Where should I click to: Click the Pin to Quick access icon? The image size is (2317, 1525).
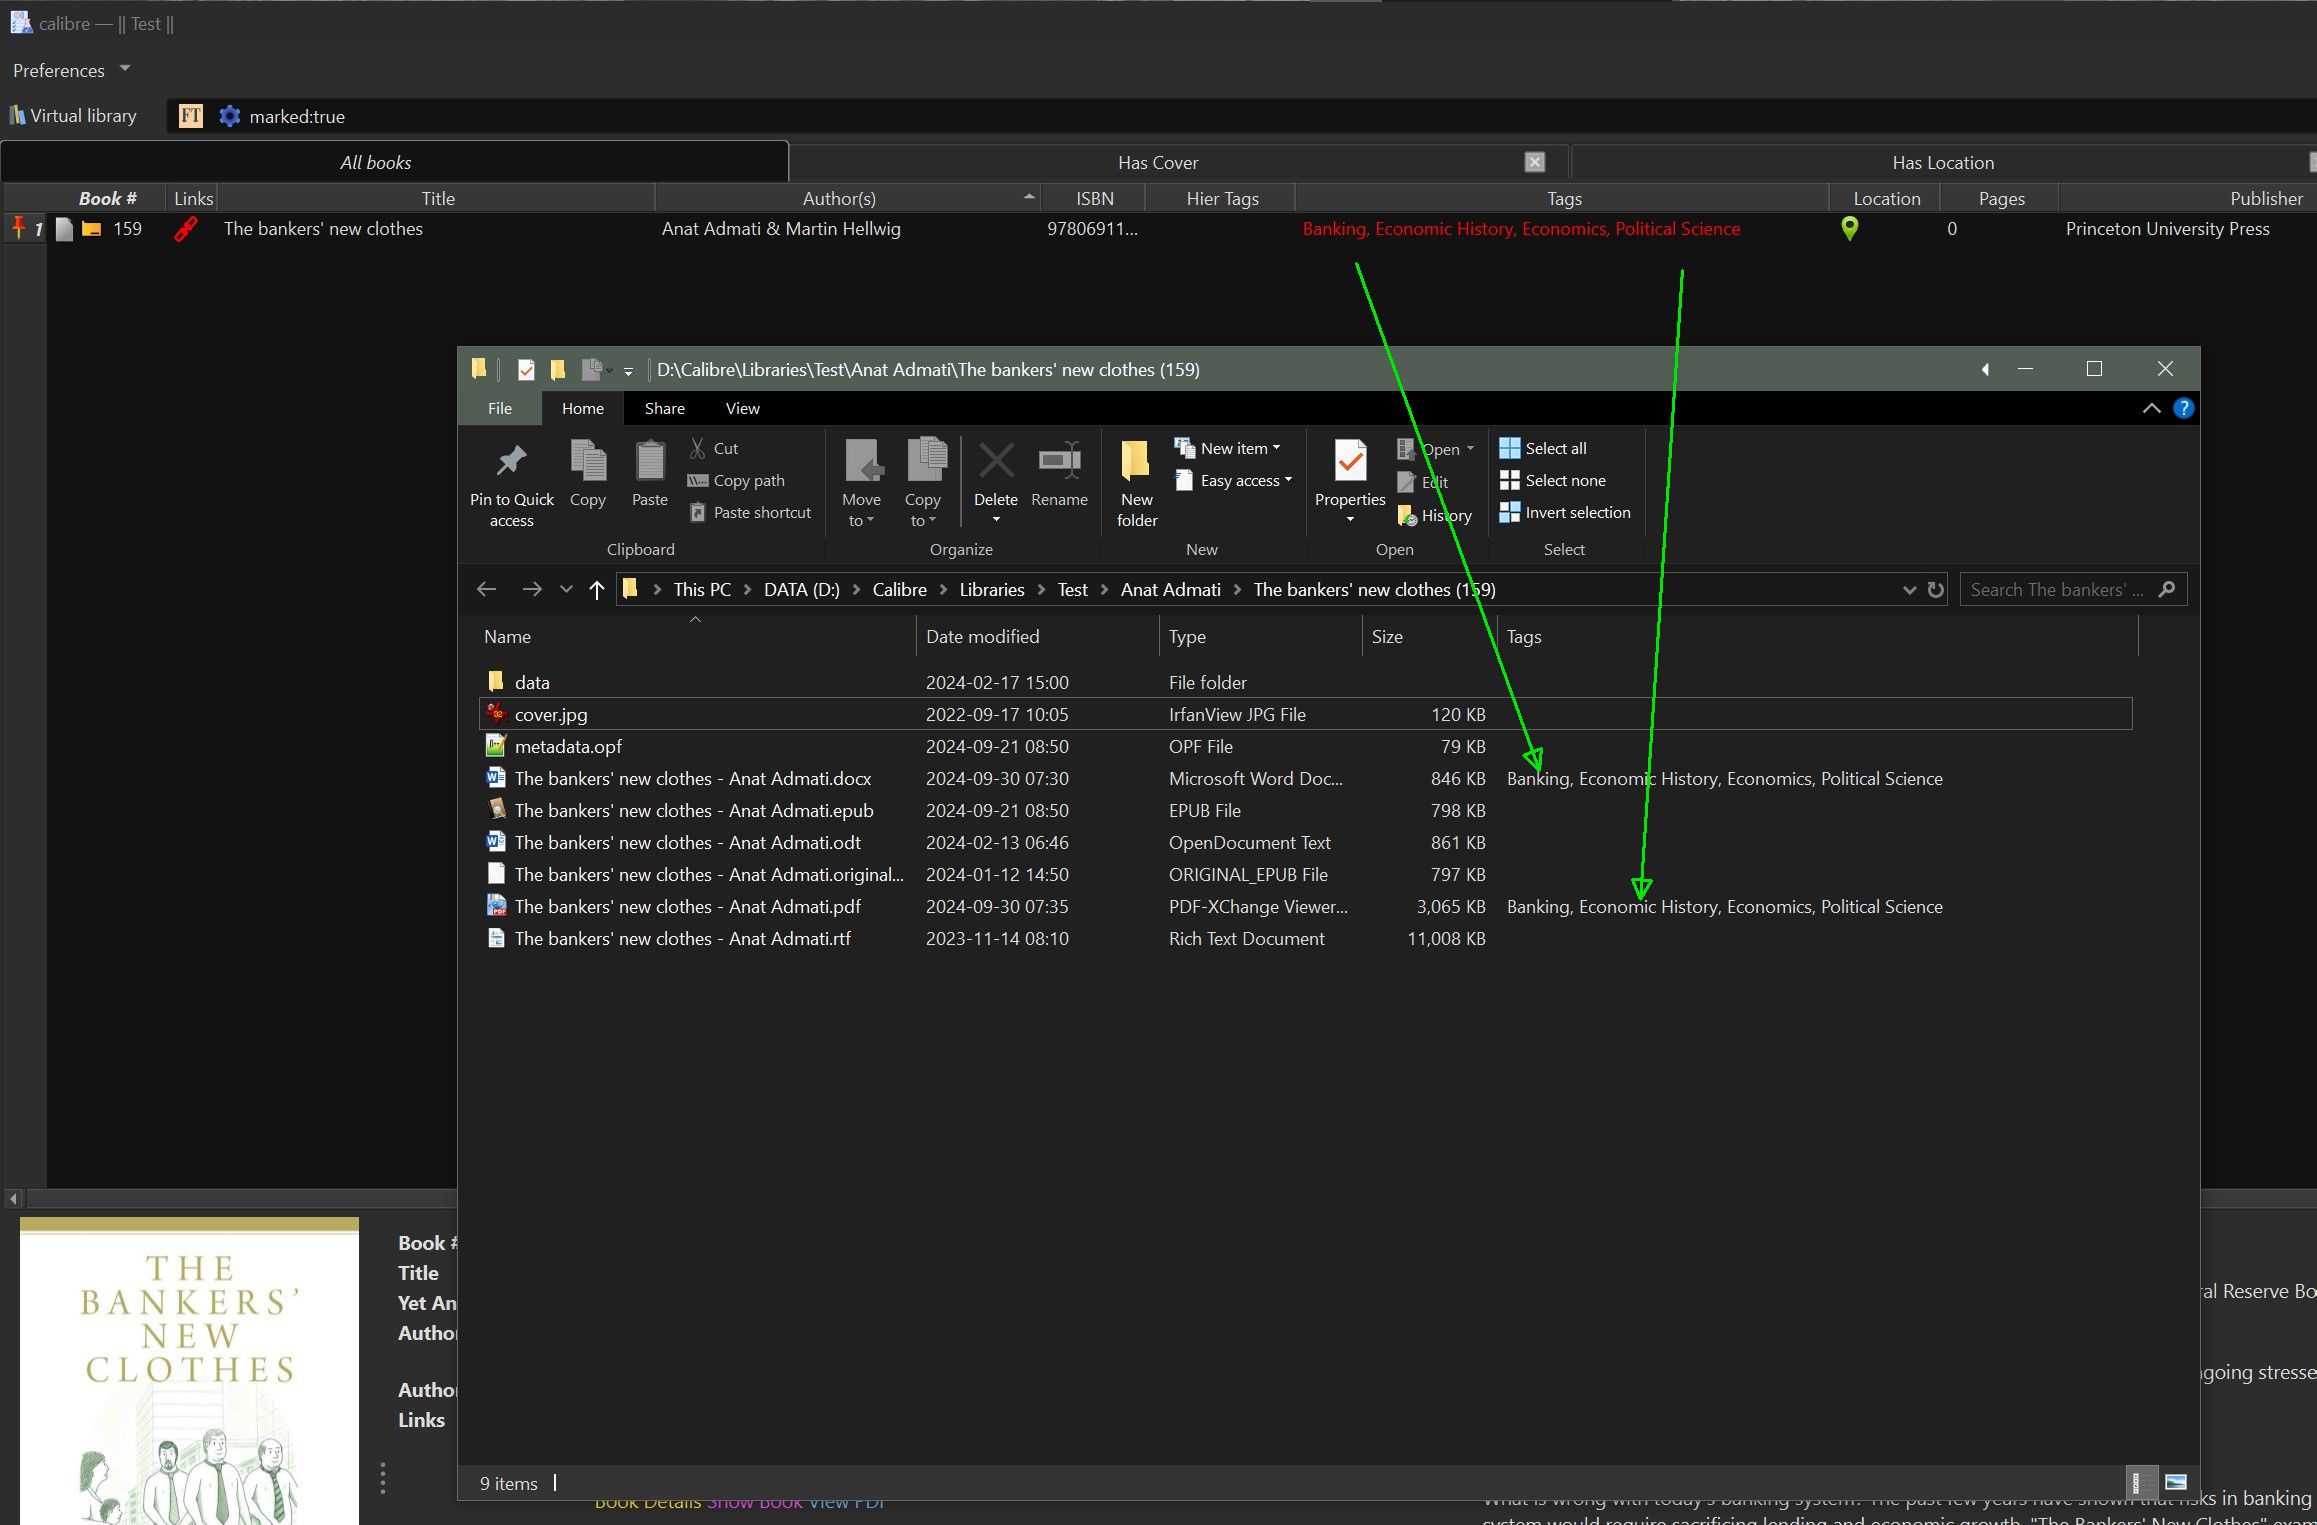click(x=511, y=461)
